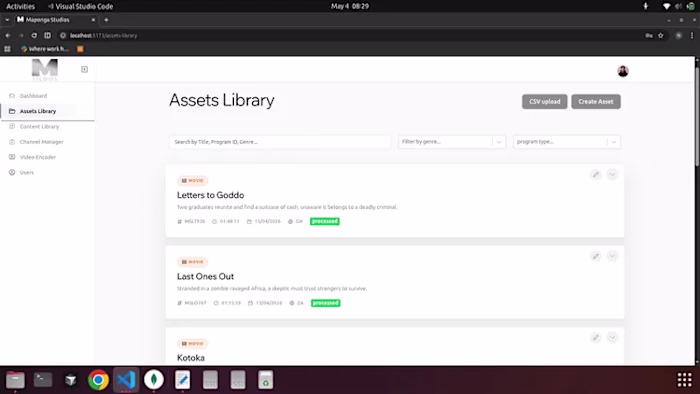This screenshot has height=394, width=700.
Task: Open user avatar profile menu
Action: [623, 71]
